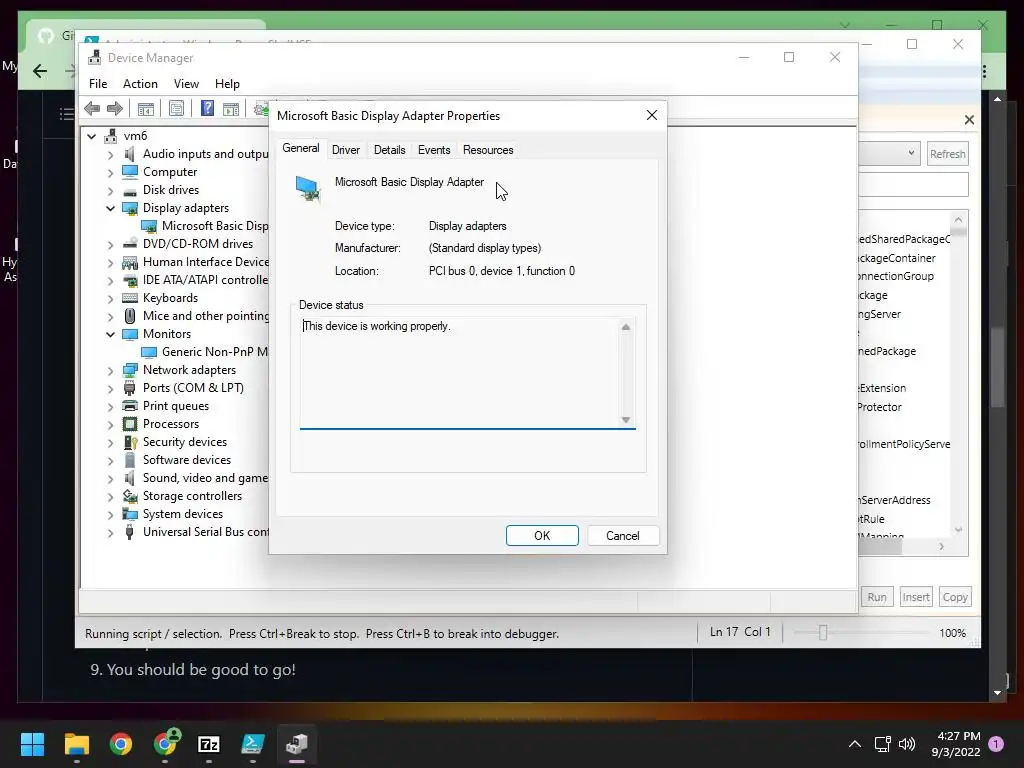
Task: Select the Generic Non-PnP Monitor tree item
Action: [x=205, y=352]
